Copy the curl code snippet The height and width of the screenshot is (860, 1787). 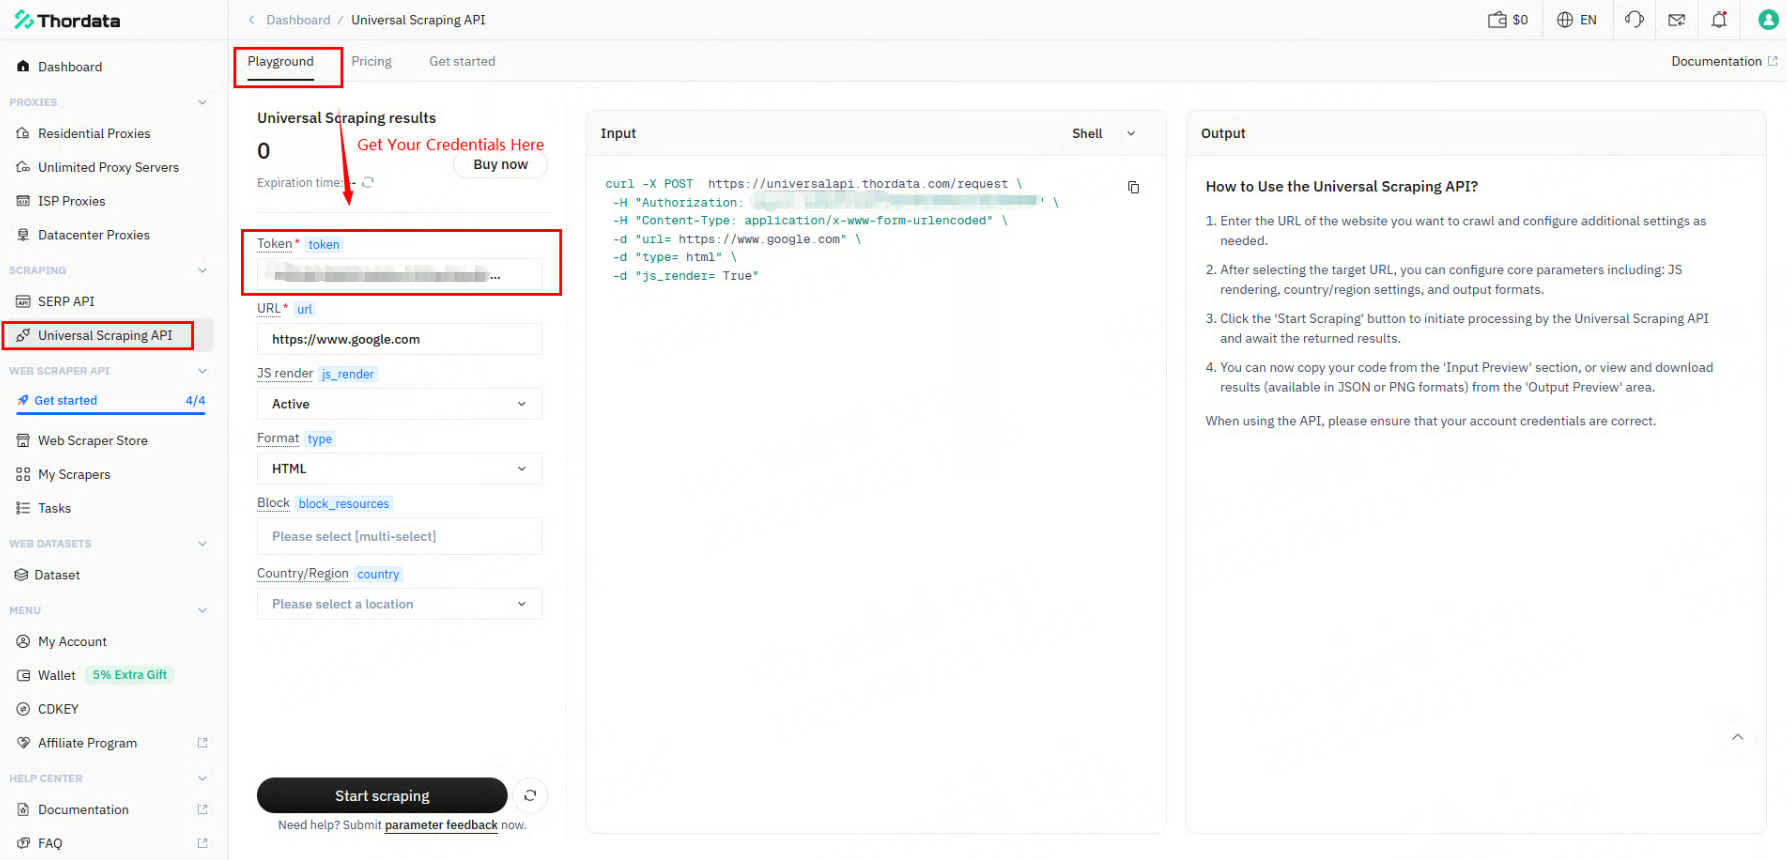click(x=1133, y=187)
